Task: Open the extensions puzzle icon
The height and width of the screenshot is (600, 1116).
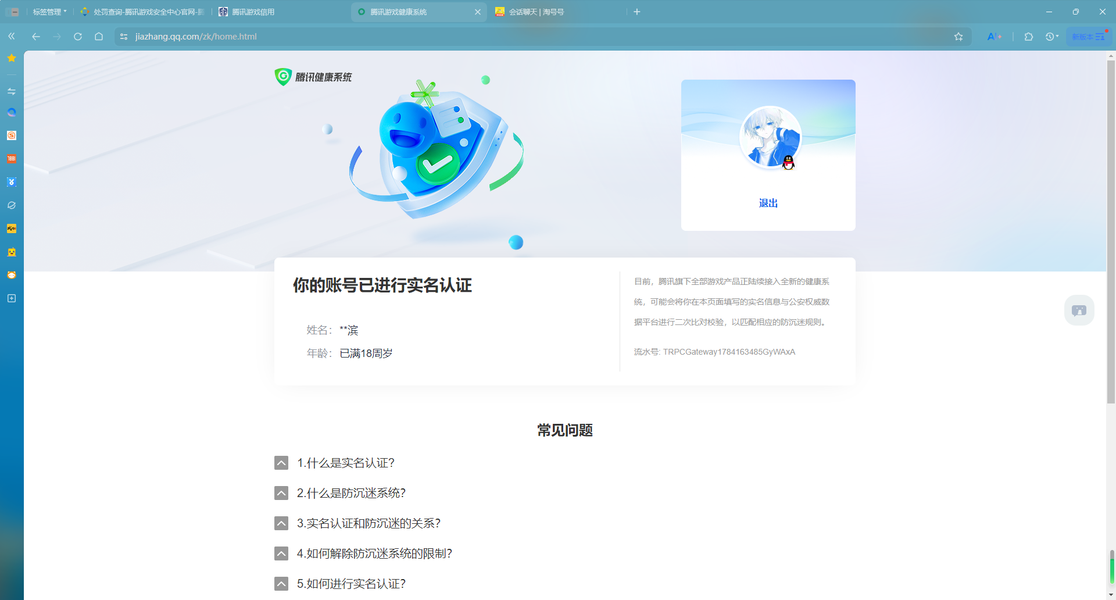Action: (x=1028, y=36)
